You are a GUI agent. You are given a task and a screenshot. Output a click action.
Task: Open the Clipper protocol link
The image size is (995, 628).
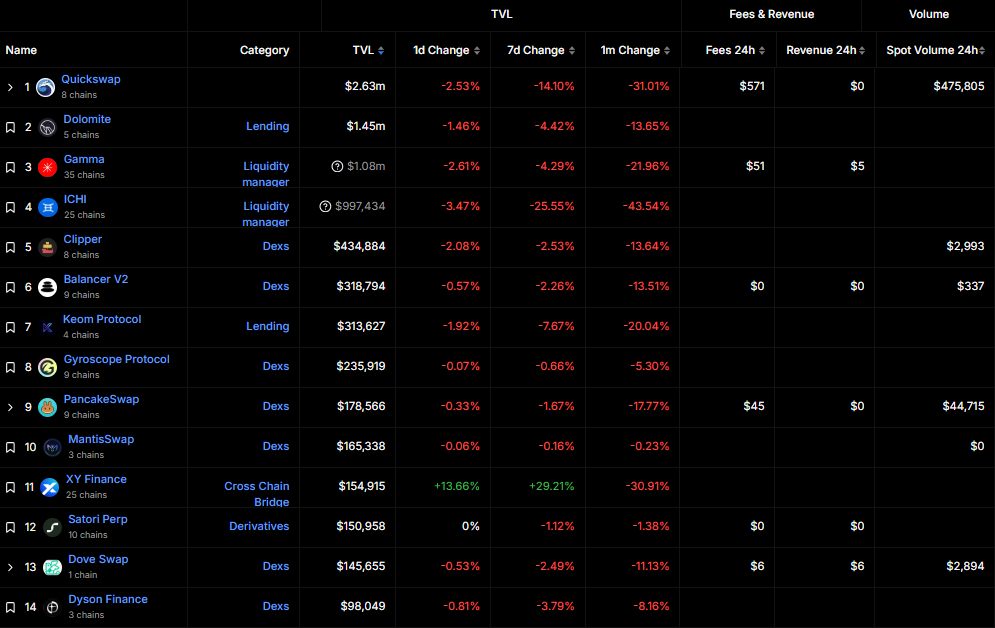[82, 239]
